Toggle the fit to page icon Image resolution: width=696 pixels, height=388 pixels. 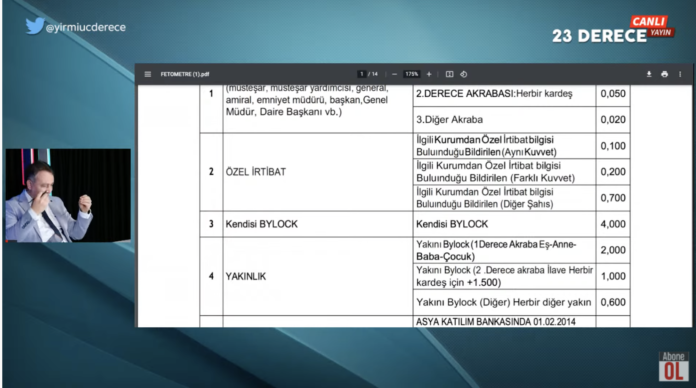pyautogui.click(x=449, y=74)
